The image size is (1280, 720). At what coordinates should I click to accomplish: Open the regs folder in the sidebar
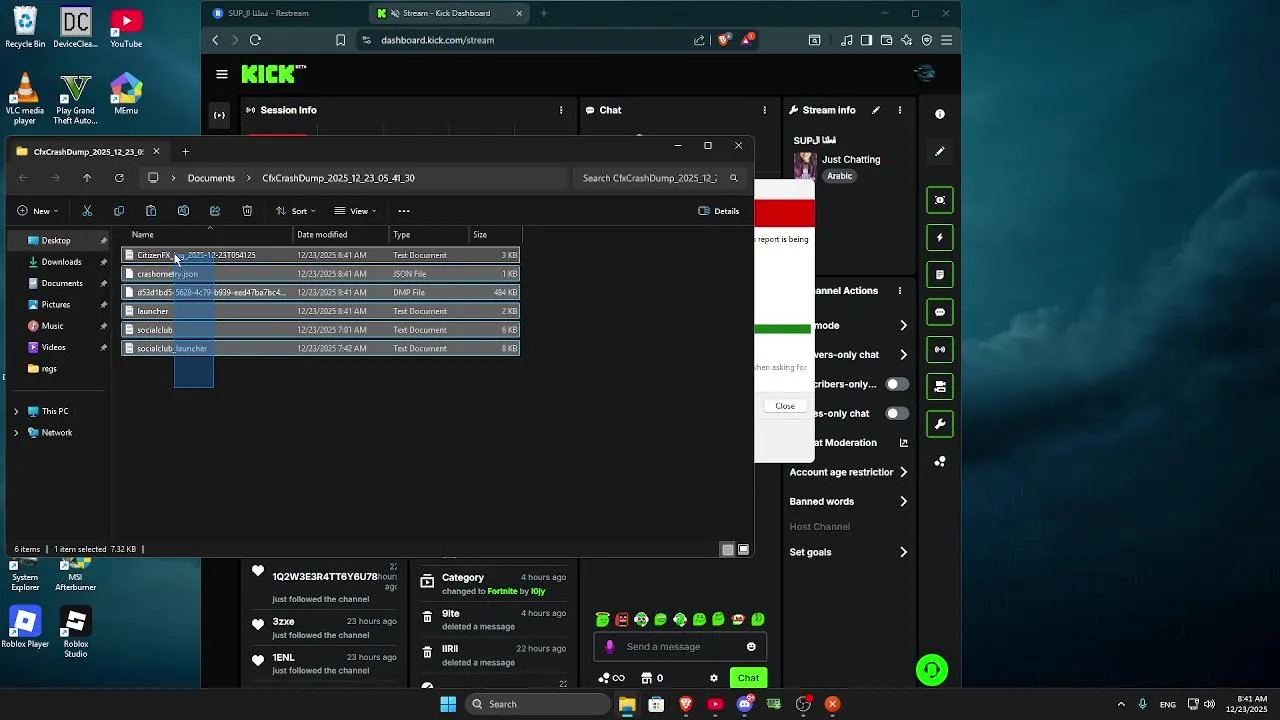pos(49,369)
